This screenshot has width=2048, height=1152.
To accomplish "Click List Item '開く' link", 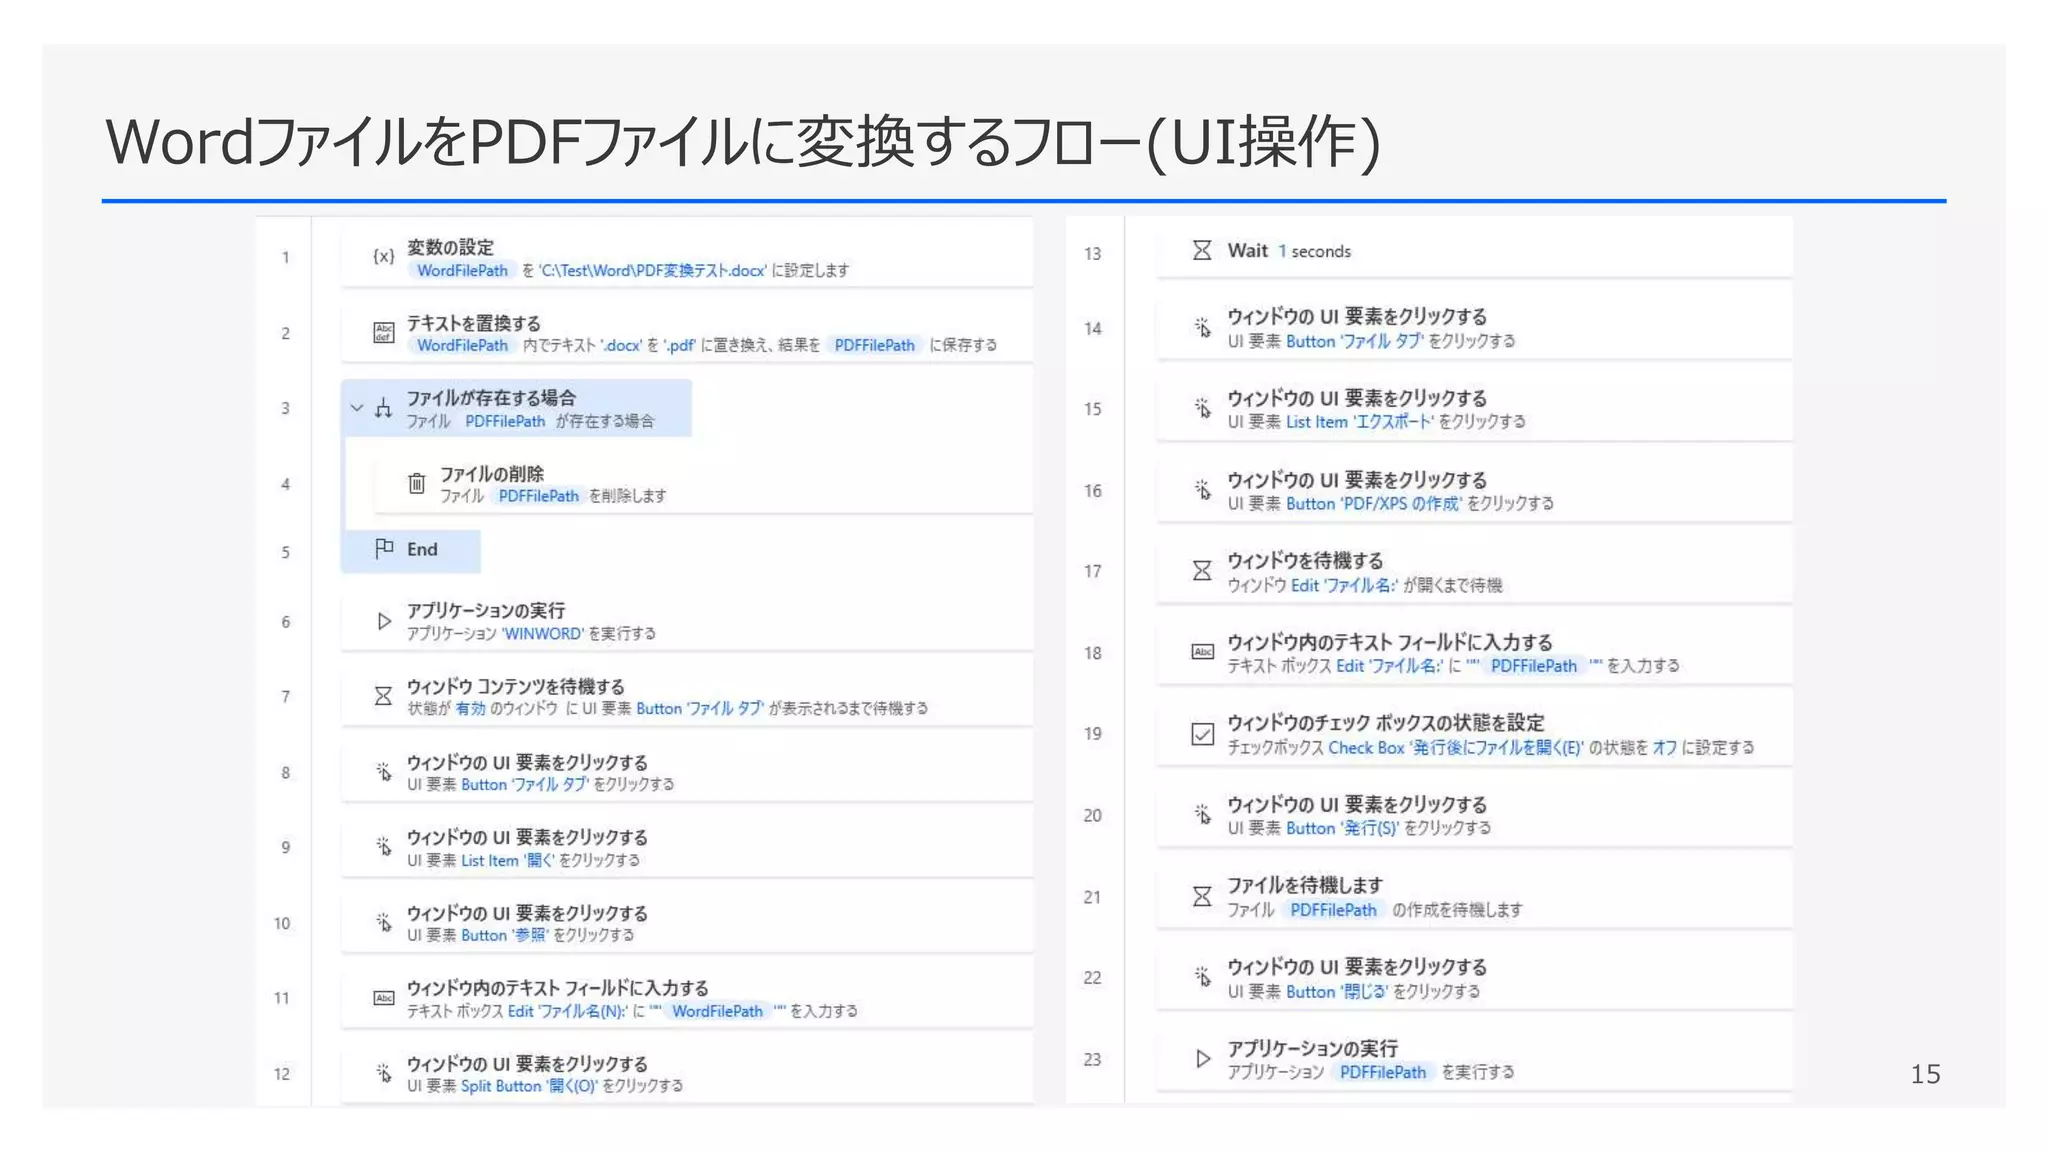I will [x=507, y=861].
